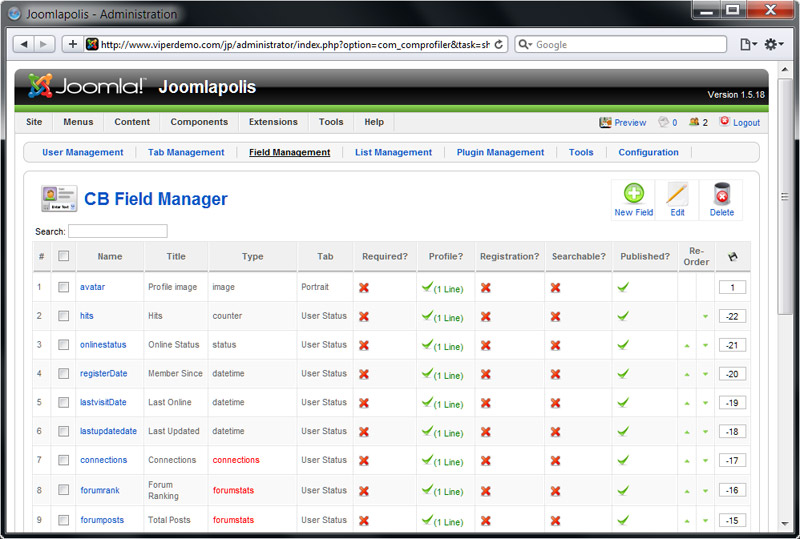Open the avatar field link
This screenshot has height=539, width=800.
pos(92,287)
